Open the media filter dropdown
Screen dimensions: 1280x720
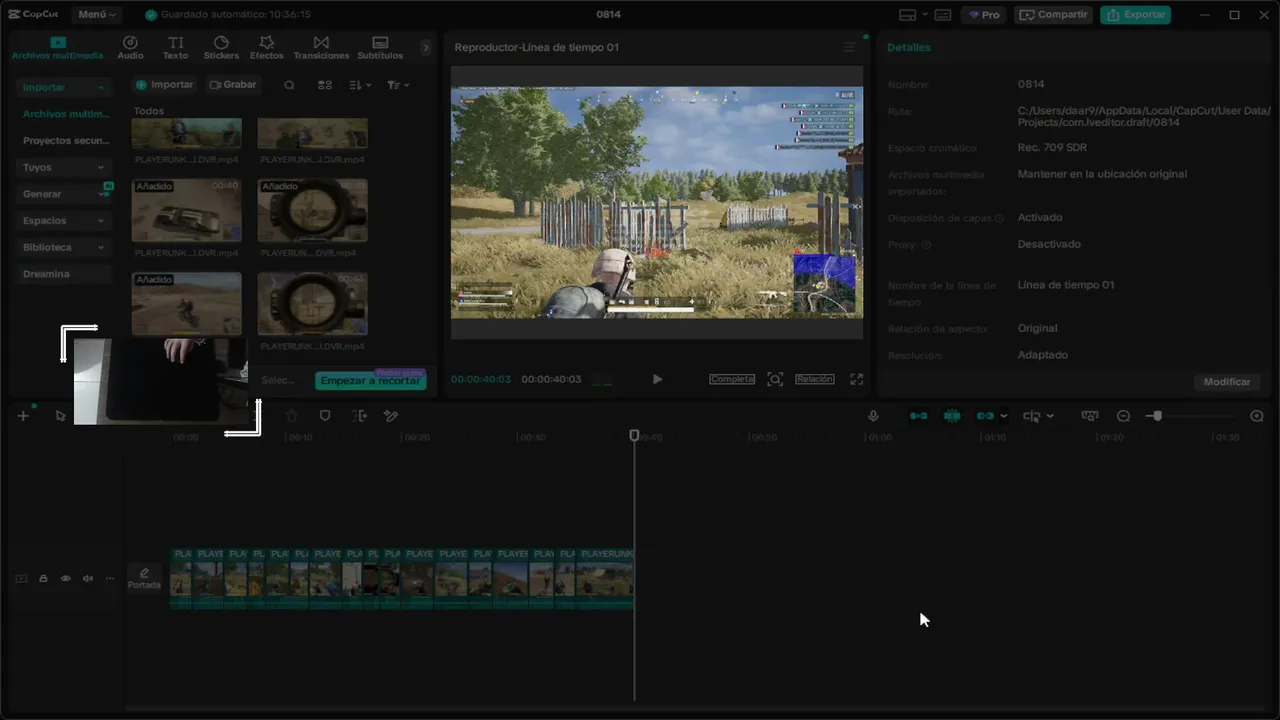point(398,85)
